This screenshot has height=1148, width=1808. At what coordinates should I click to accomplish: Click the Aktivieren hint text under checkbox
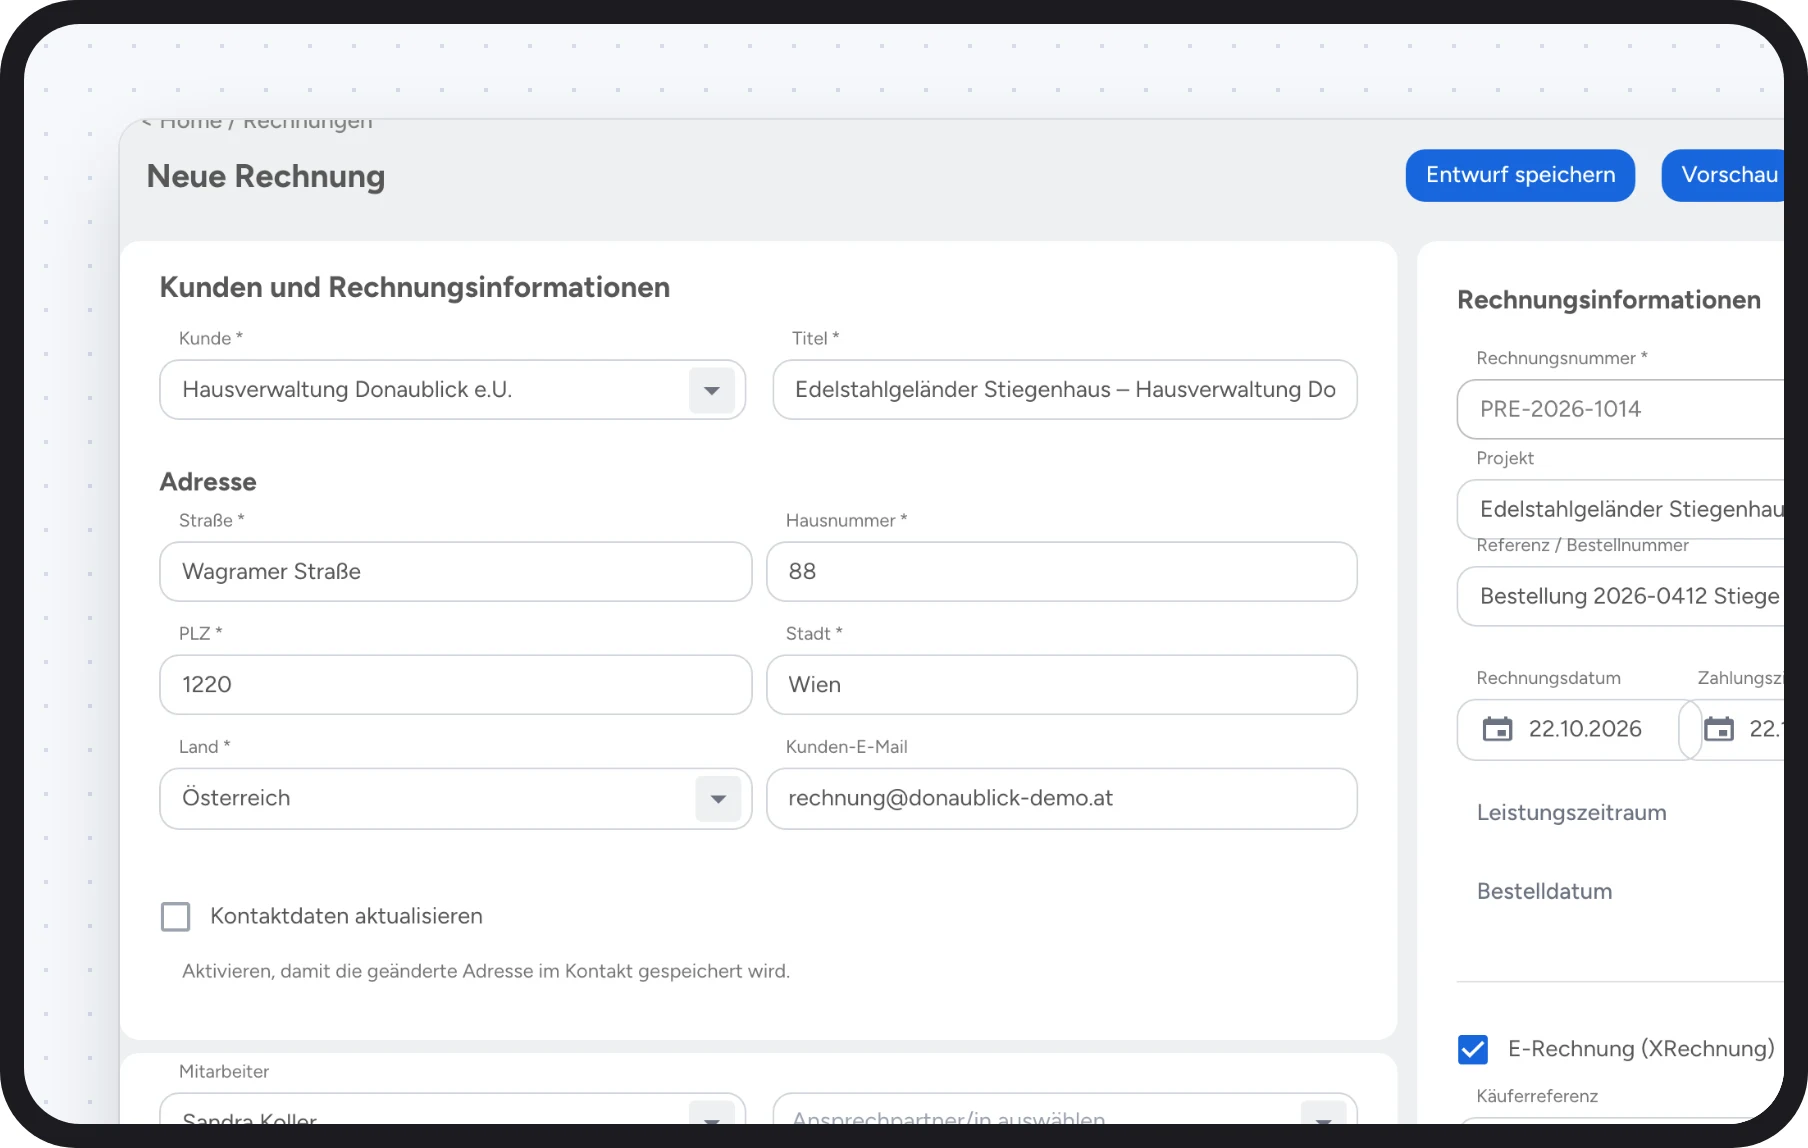(x=486, y=971)
